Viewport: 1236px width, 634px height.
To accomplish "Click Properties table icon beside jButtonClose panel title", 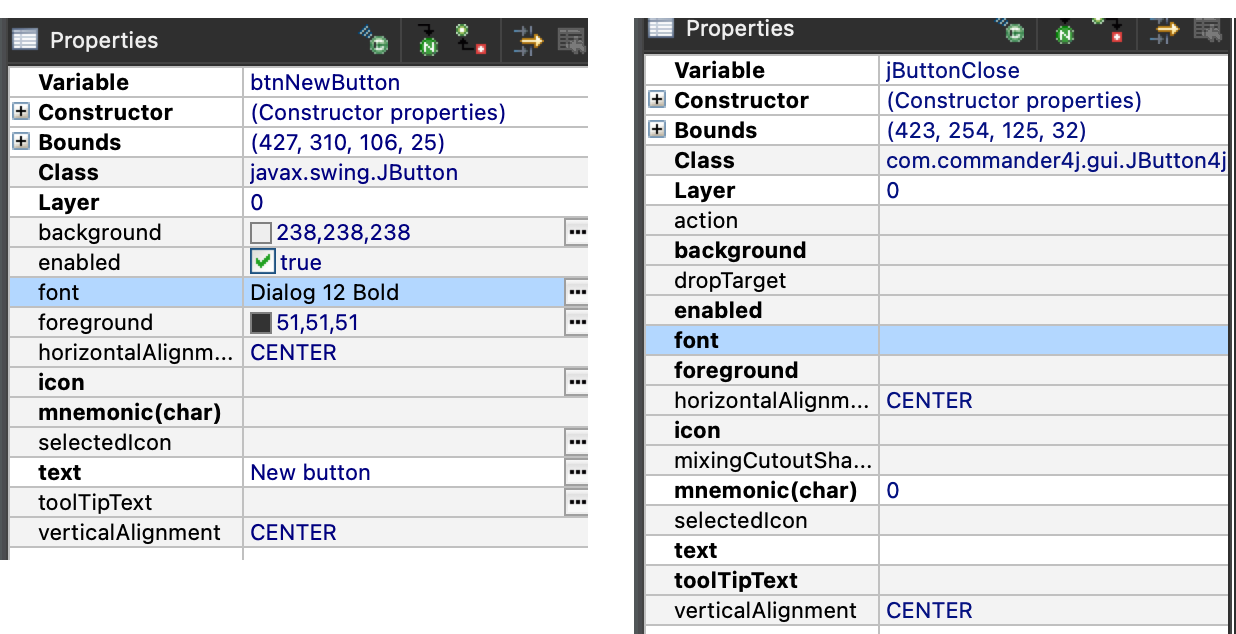I will (x=661, y=28).
